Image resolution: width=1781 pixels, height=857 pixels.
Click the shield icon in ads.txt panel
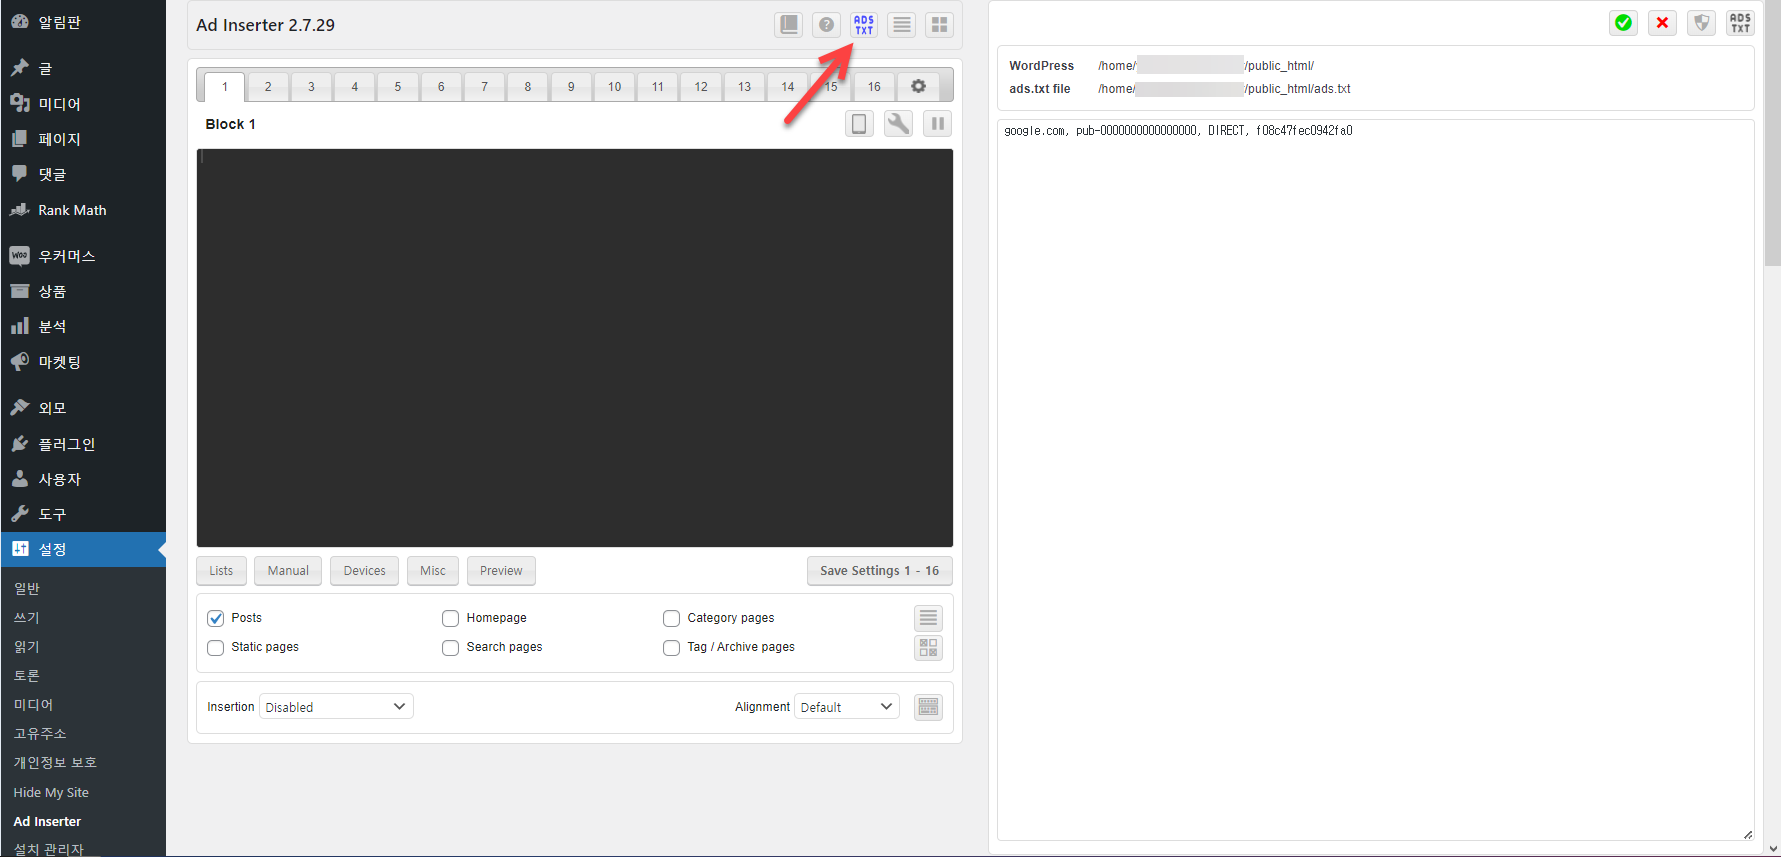coord(1701,23)
